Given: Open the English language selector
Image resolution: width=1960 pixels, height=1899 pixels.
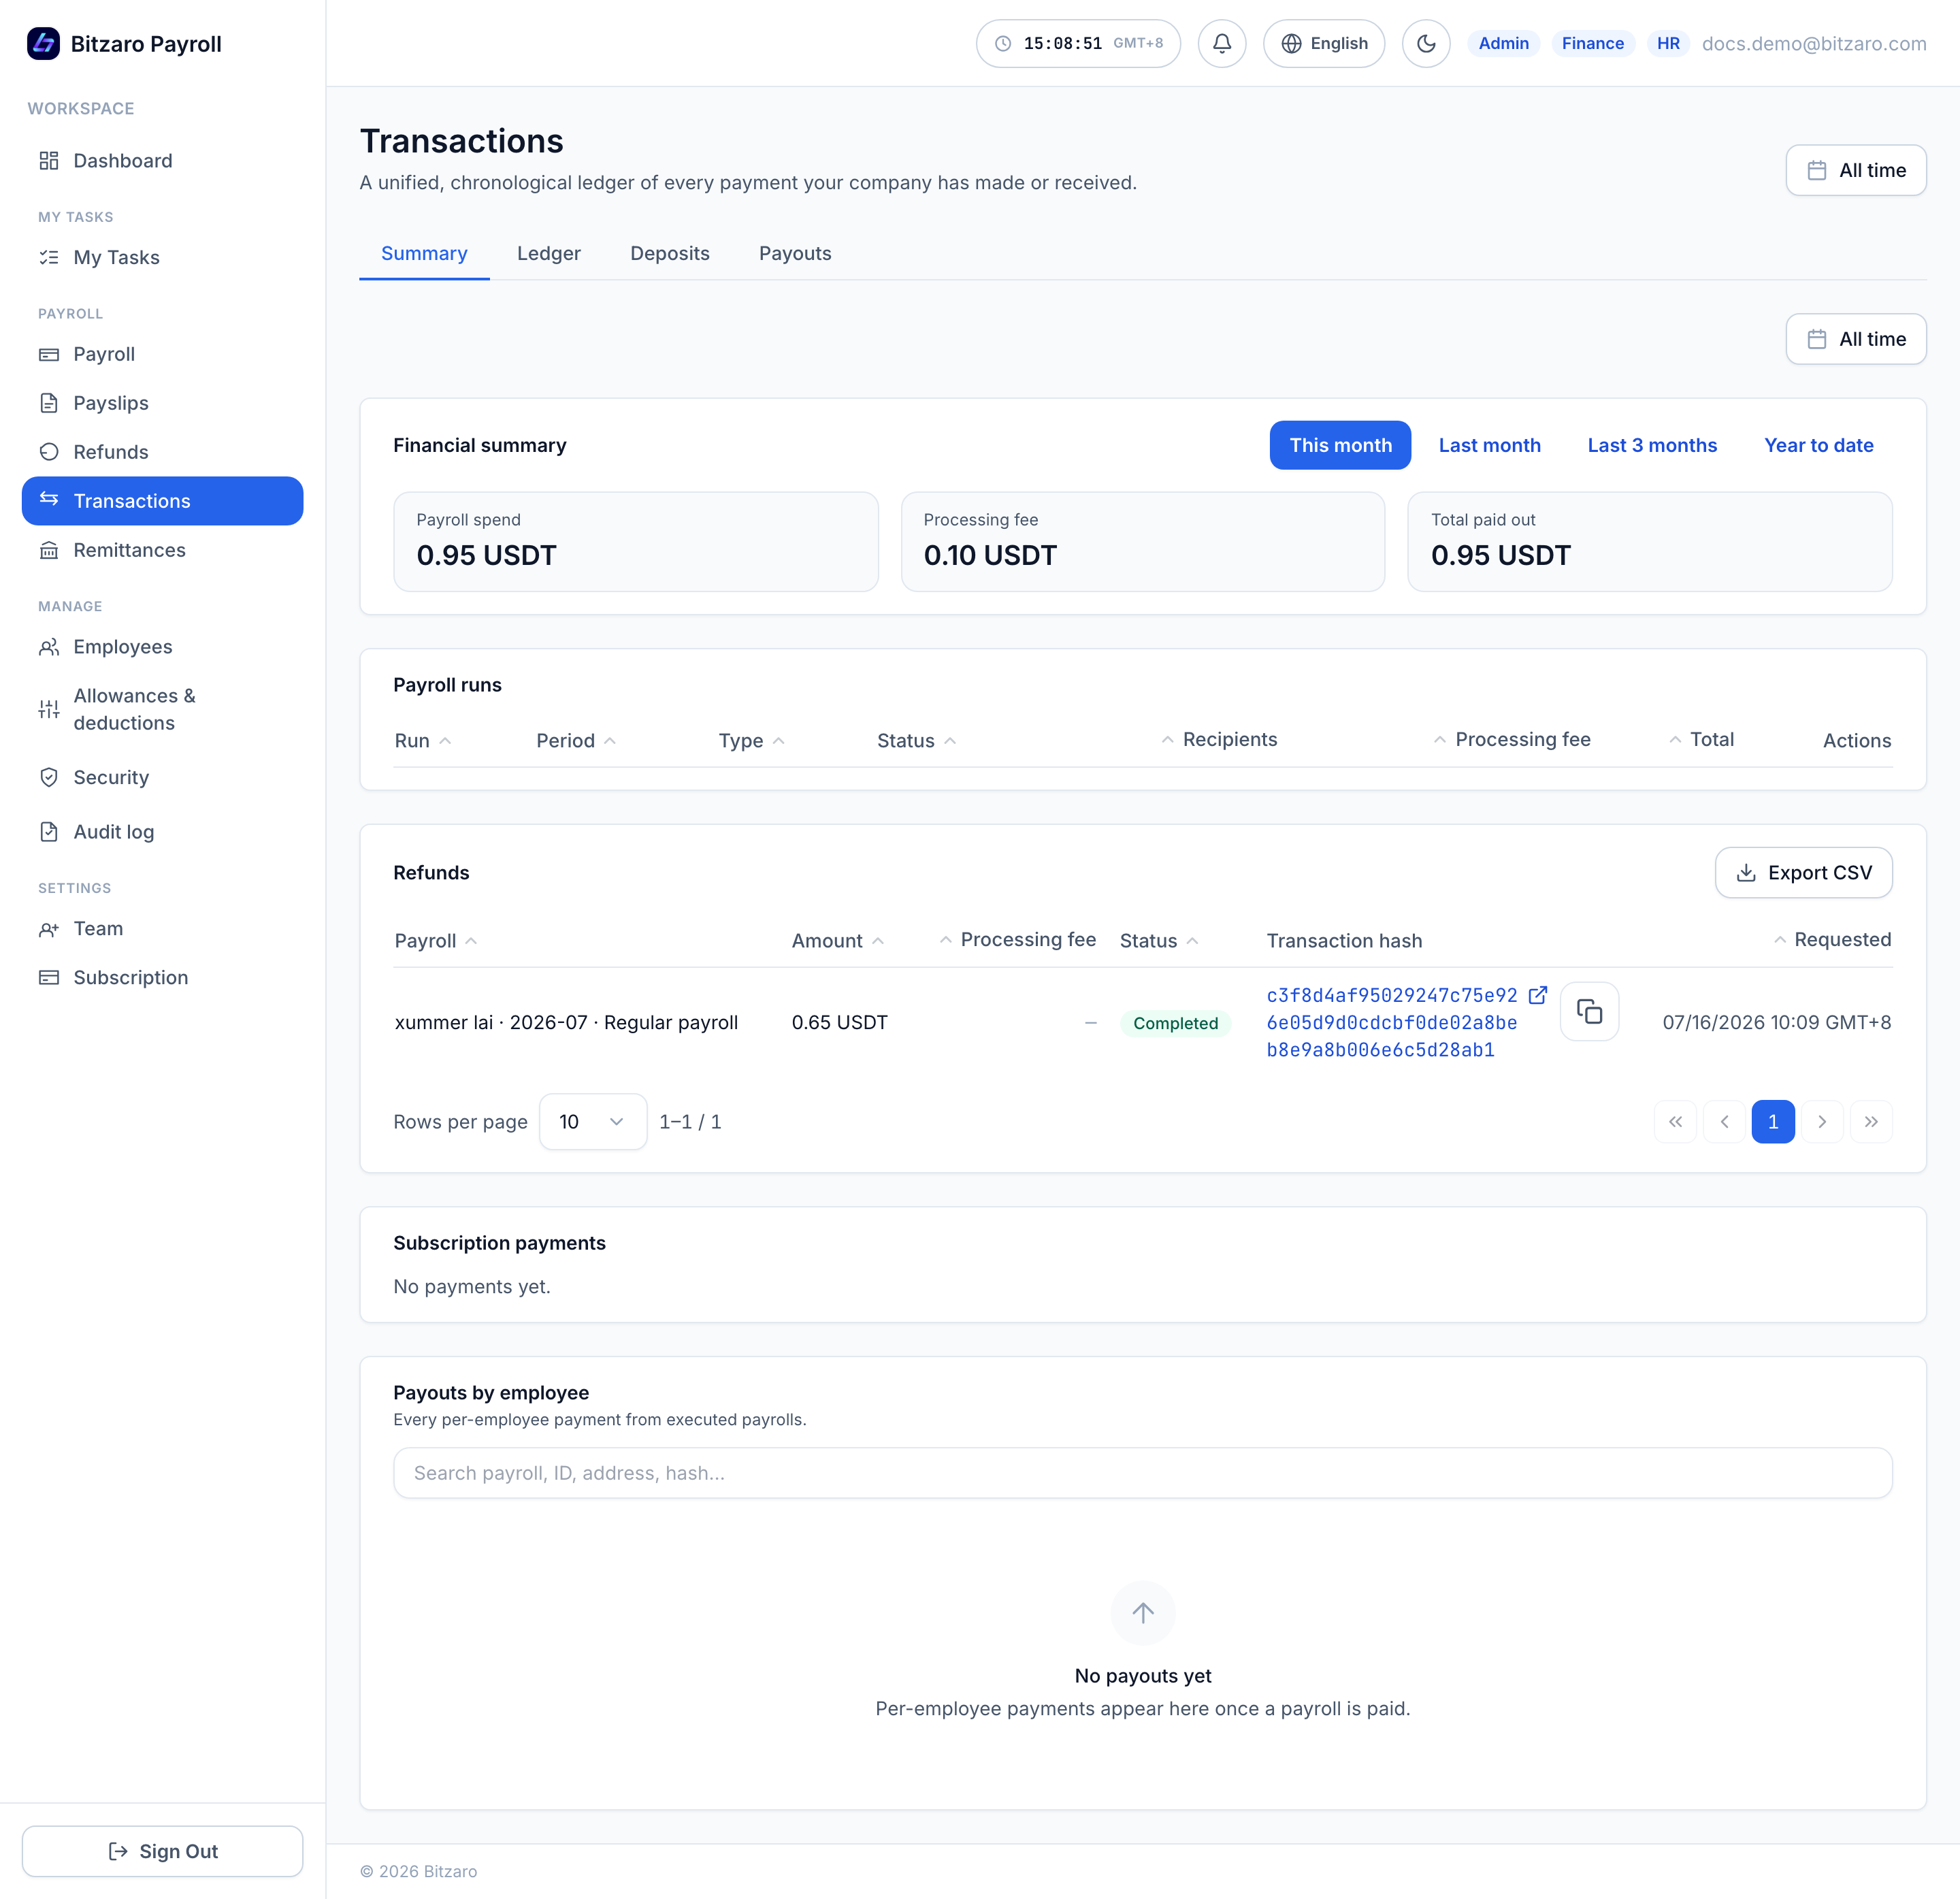Looking at the screenshot, I should [1324, 43].
